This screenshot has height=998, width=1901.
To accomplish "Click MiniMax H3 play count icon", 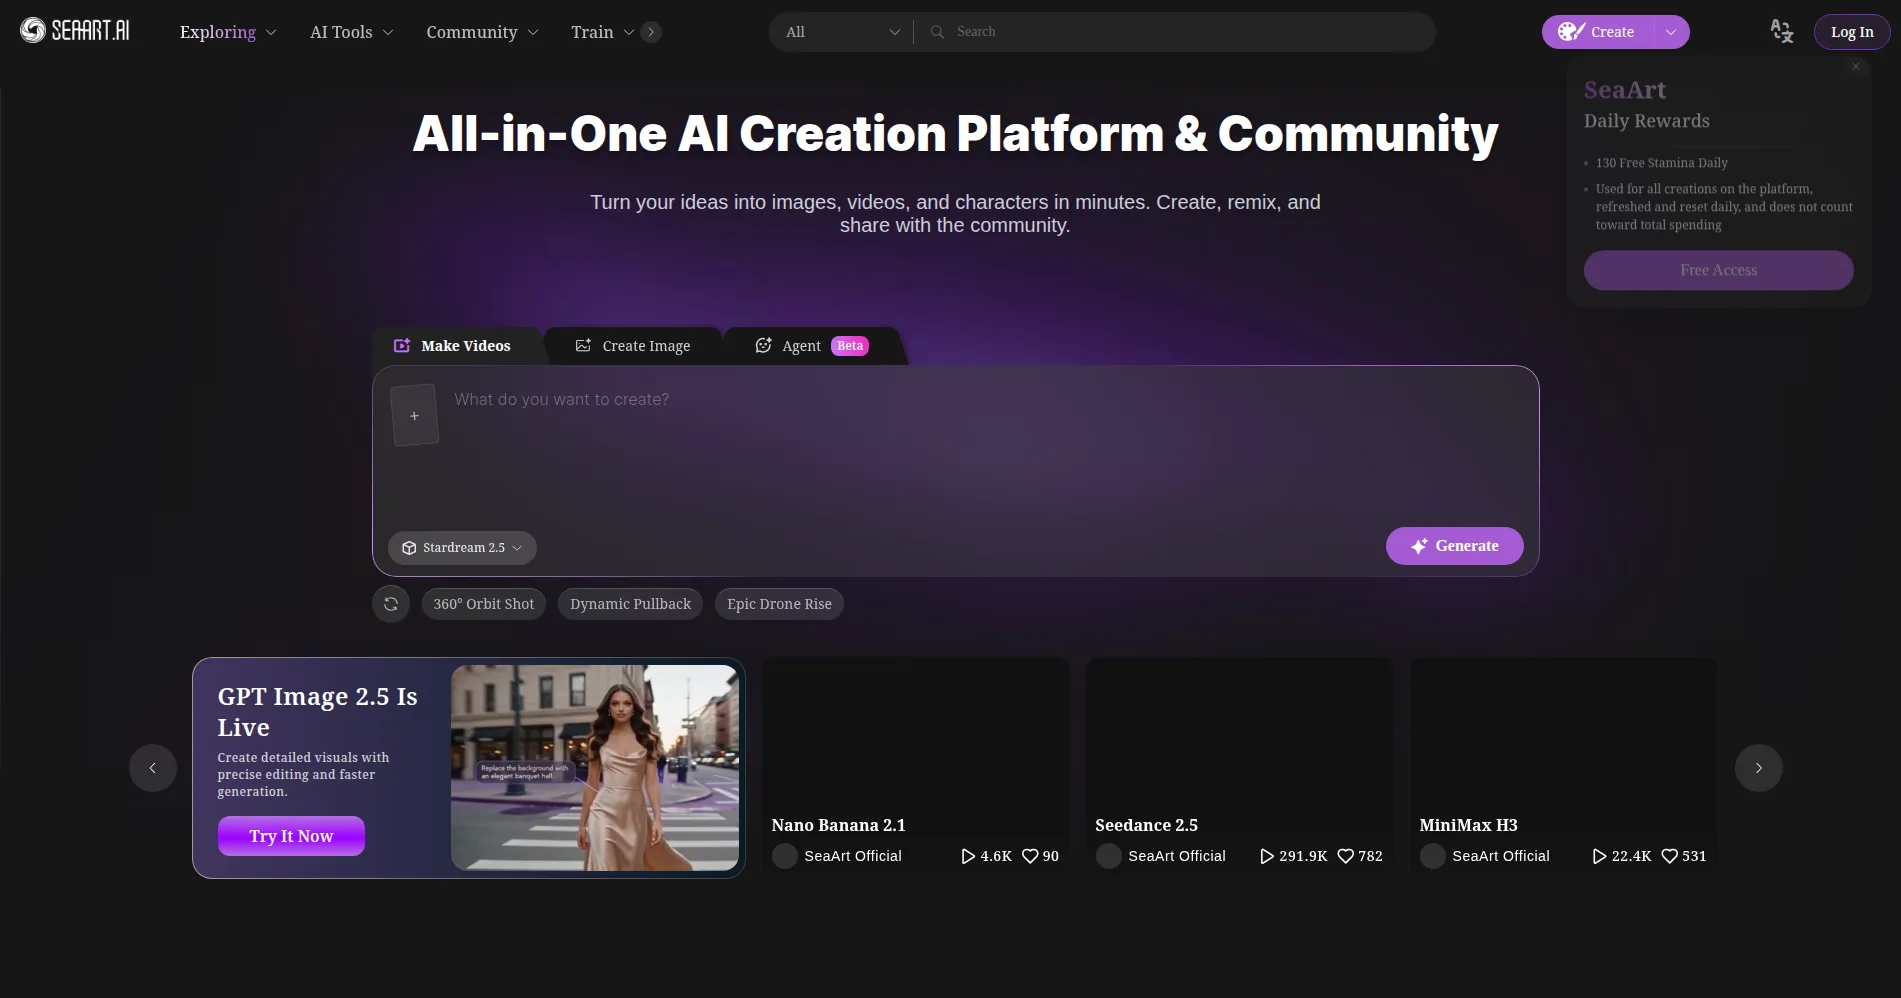I will point(1600,856).
